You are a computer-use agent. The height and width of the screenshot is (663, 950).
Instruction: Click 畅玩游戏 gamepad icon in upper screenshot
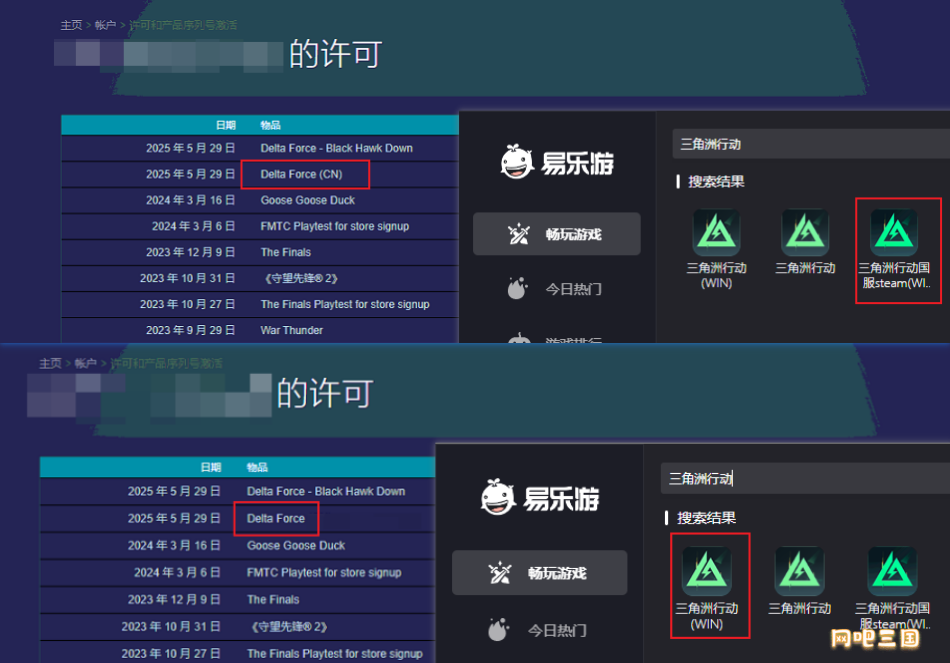tap(519, 234)
